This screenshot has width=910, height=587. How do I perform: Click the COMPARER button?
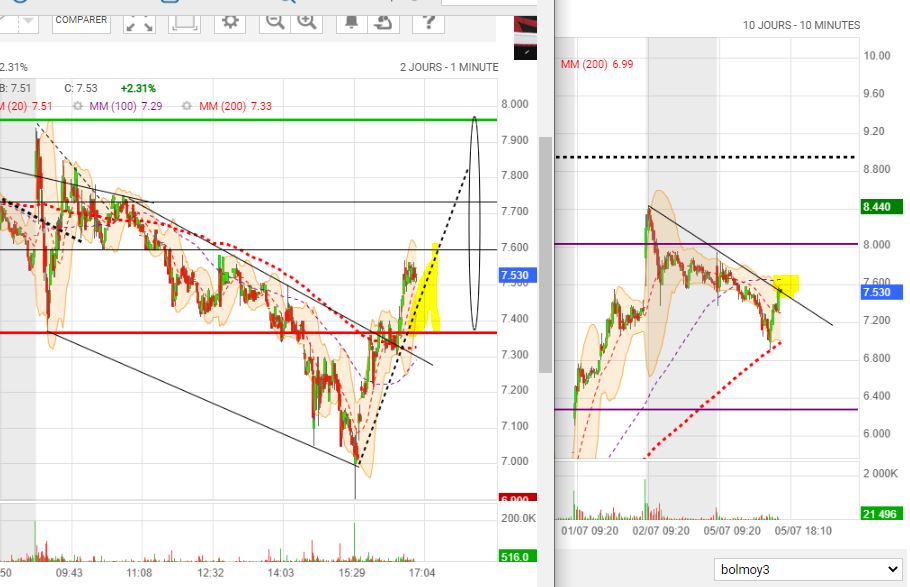pos(81,21)
